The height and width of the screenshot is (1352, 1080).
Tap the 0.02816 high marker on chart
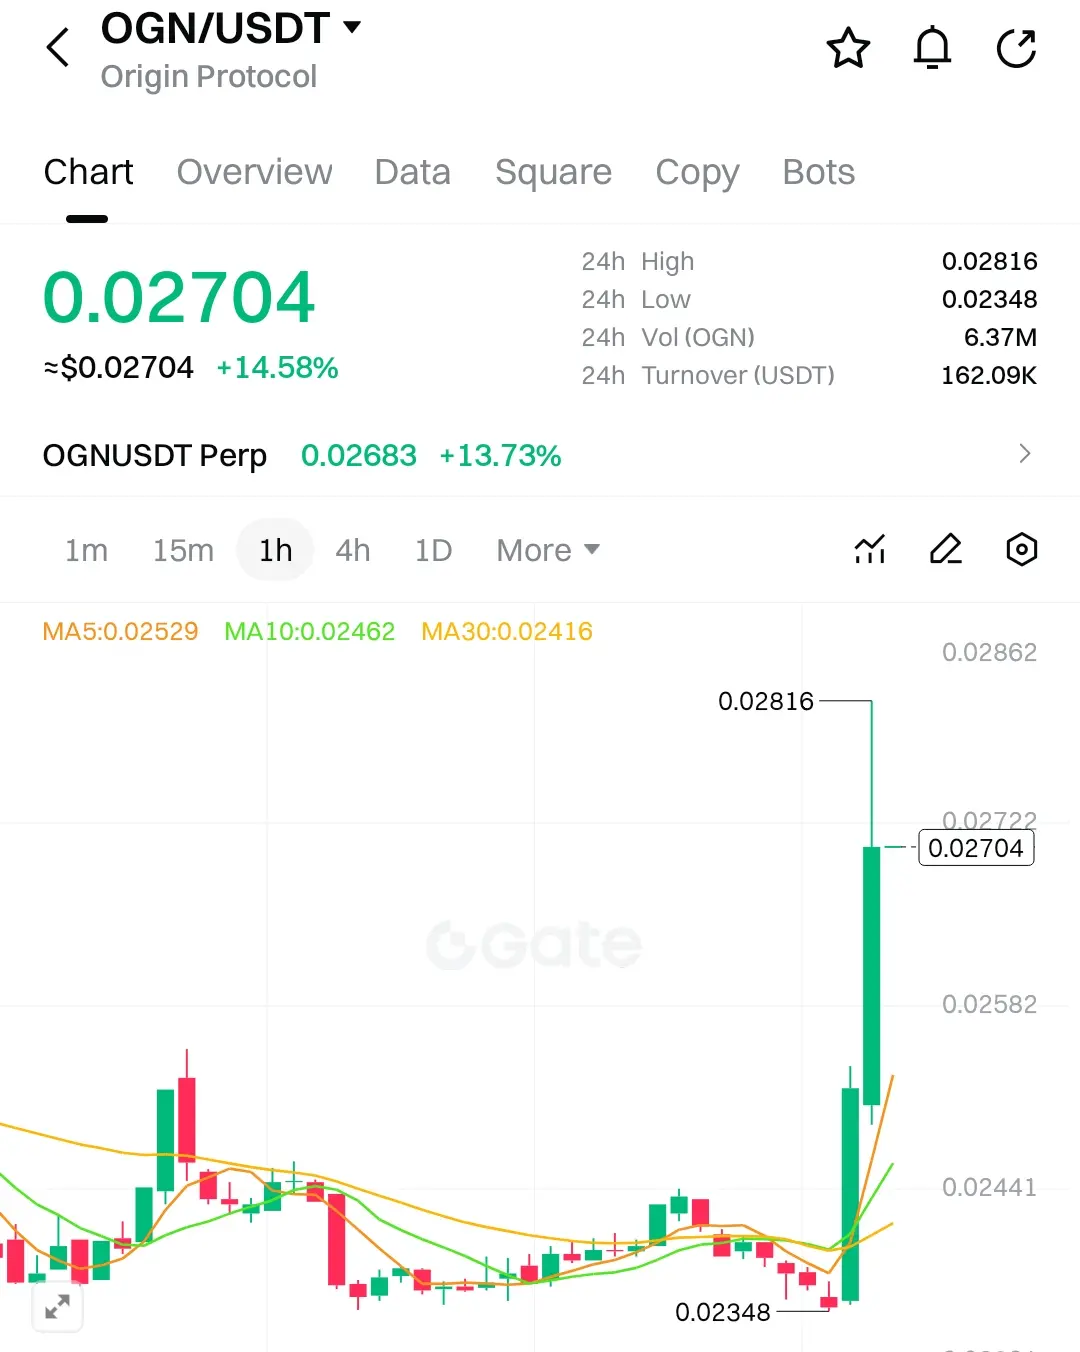coord(766,701)
